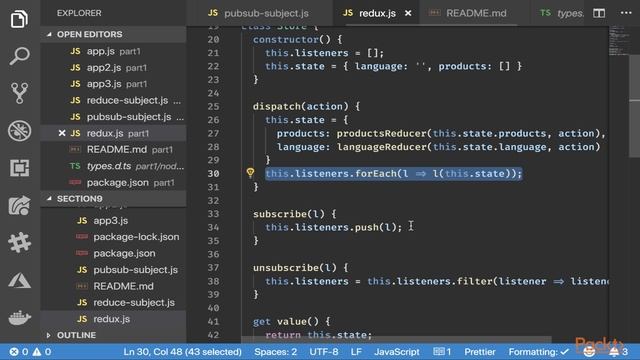
Task: Close the redux.js editor tab
Action: coord(408,13)
